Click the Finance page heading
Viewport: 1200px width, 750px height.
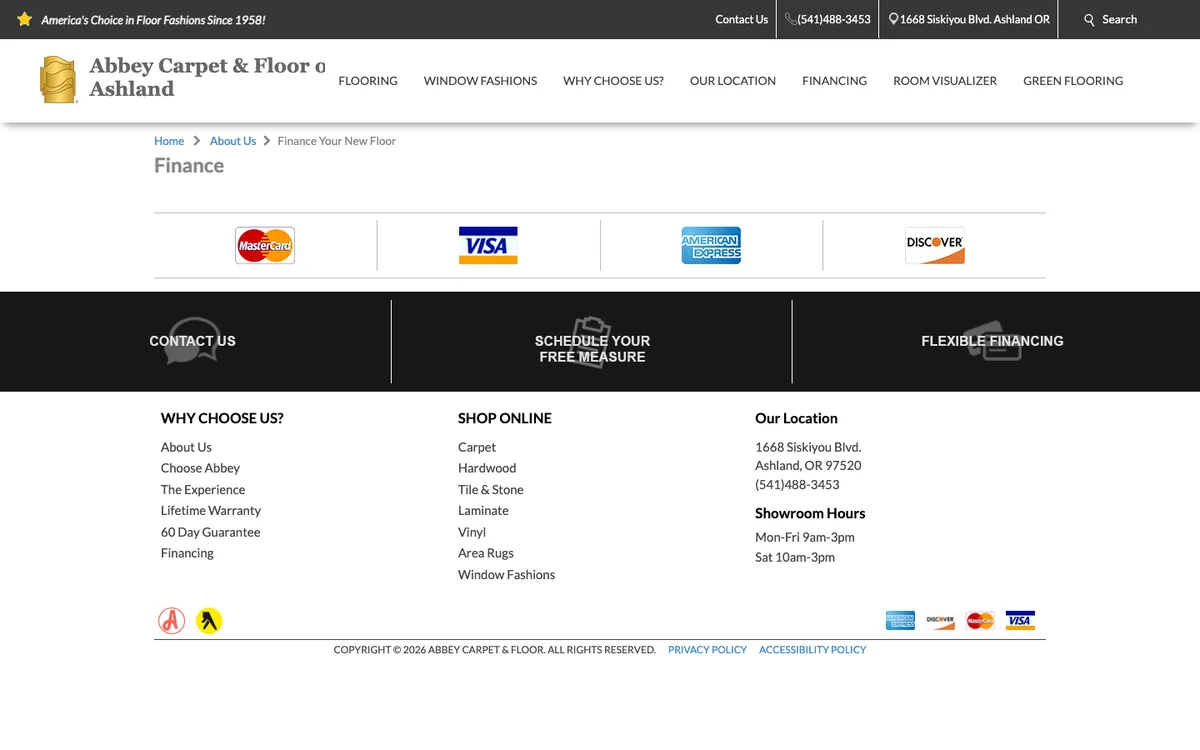[x=189, y=166]
